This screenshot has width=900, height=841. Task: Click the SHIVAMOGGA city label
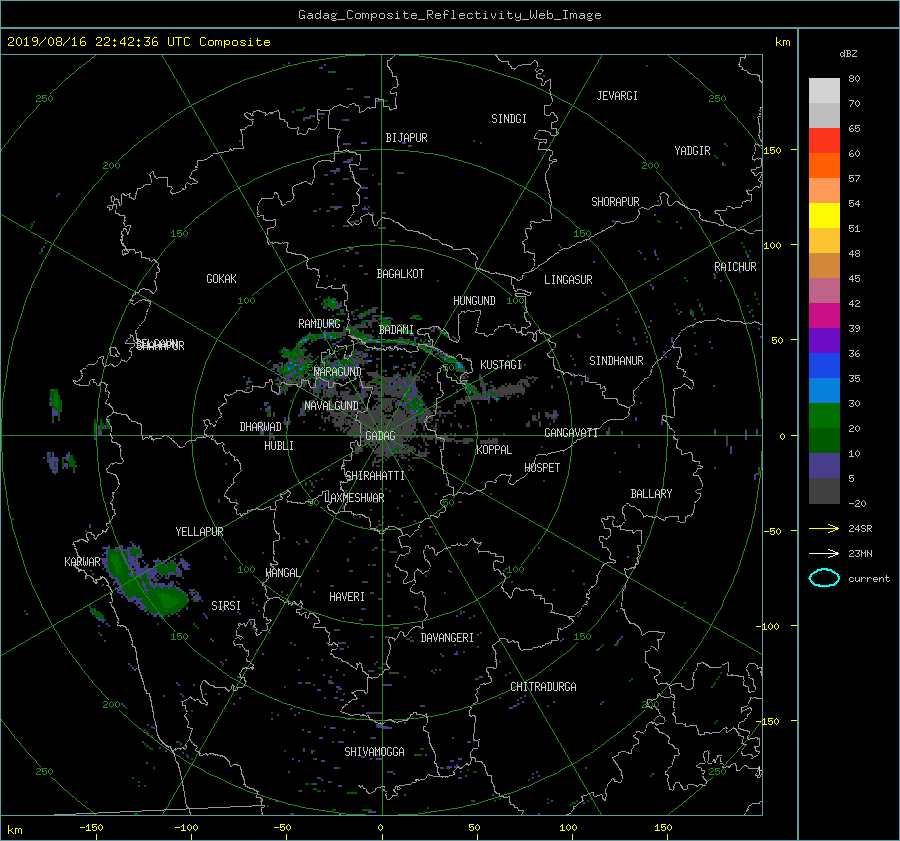pyautogui.click(x=374, y=752)
